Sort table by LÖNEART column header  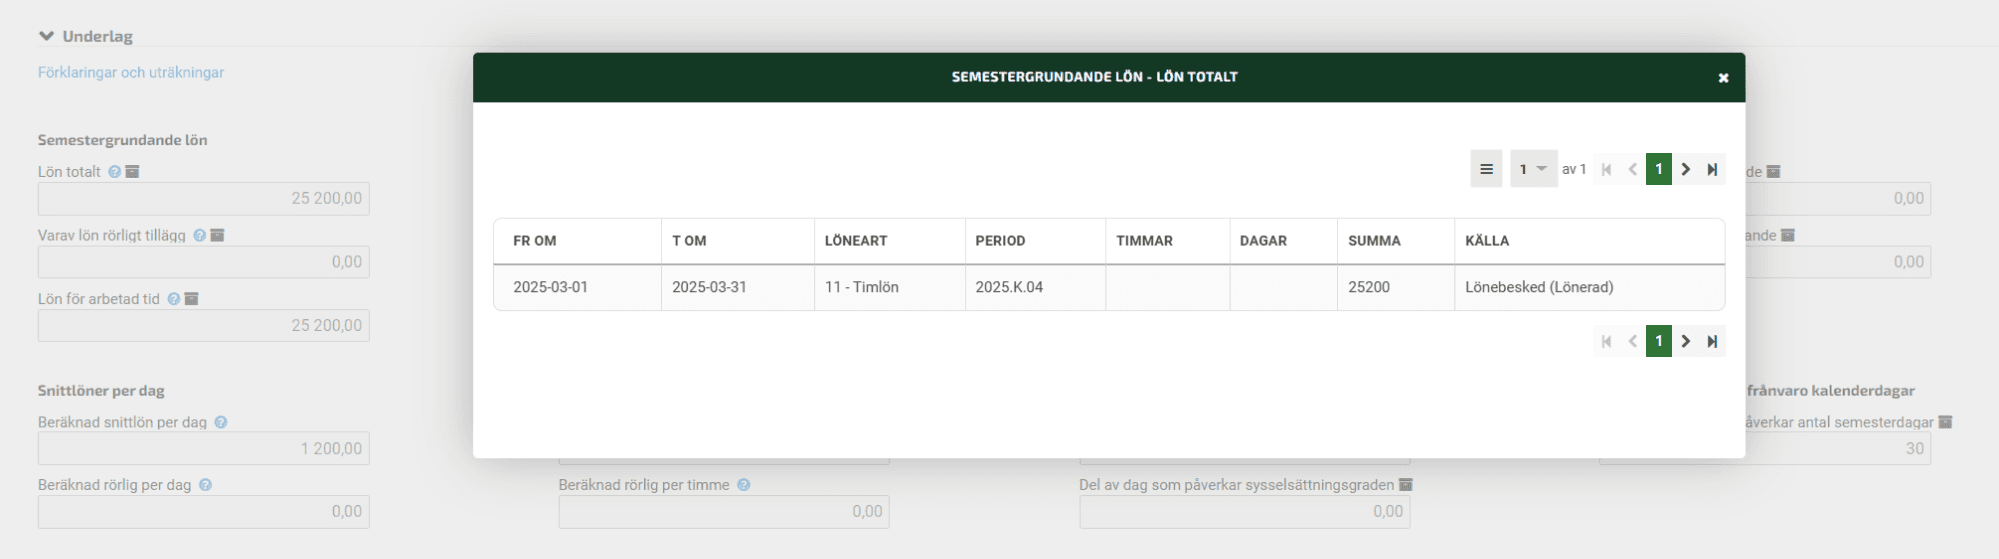[855, 241]
